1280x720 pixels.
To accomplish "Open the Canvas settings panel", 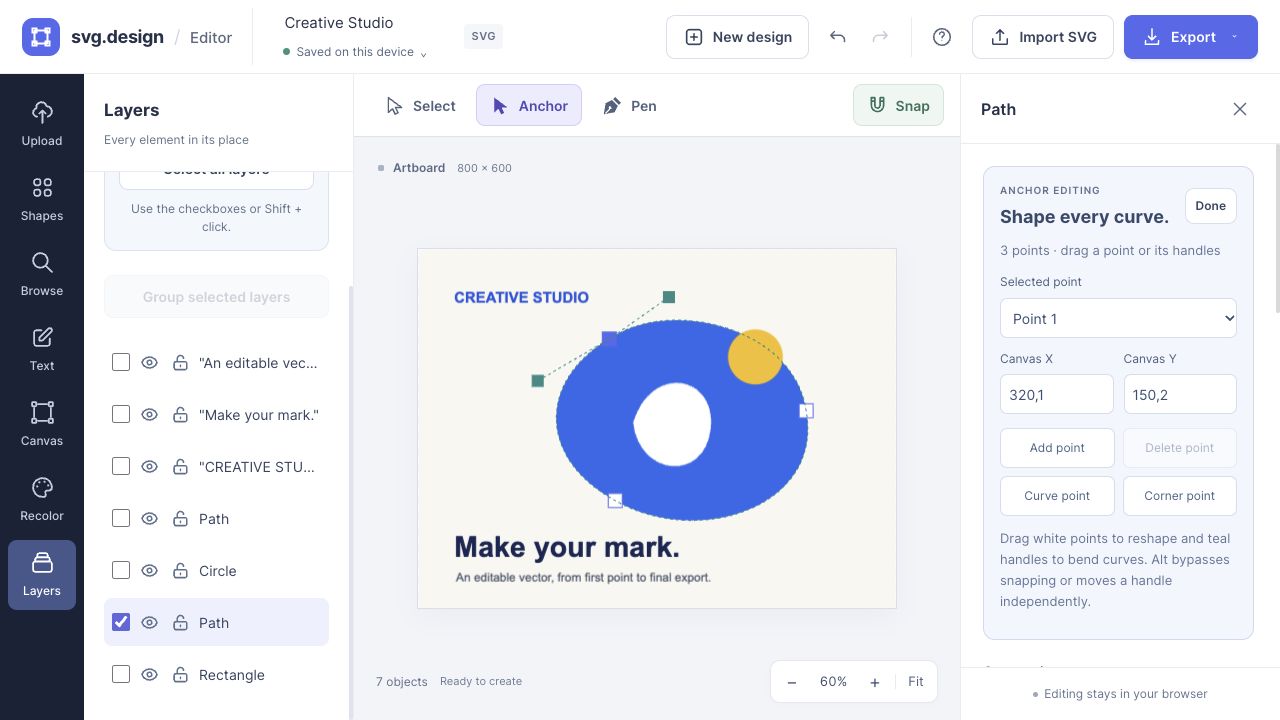I will pyautogui.click(x=42, y=424).
